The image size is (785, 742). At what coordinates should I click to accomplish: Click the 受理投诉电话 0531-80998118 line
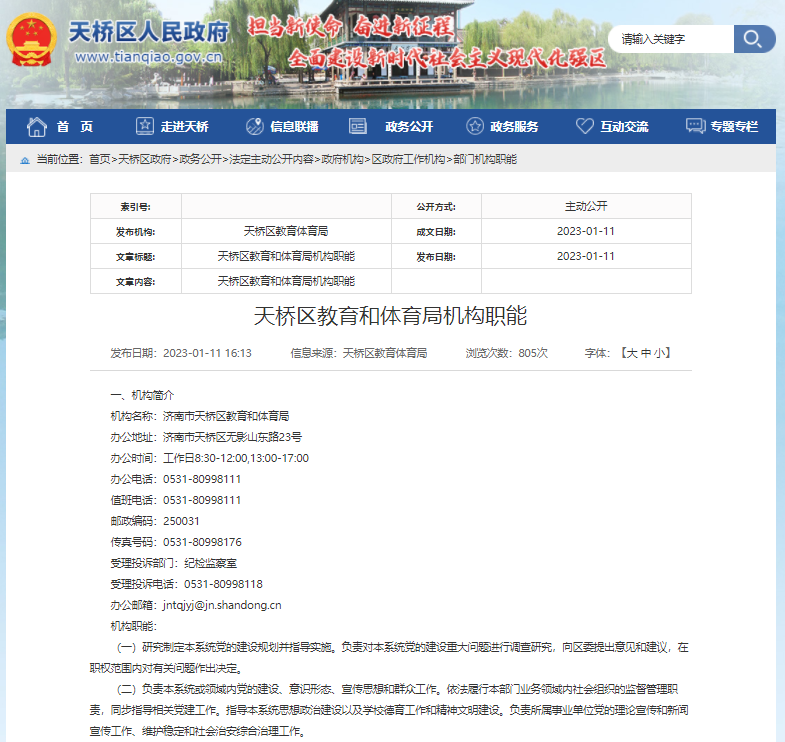click(x=186, y=584)
